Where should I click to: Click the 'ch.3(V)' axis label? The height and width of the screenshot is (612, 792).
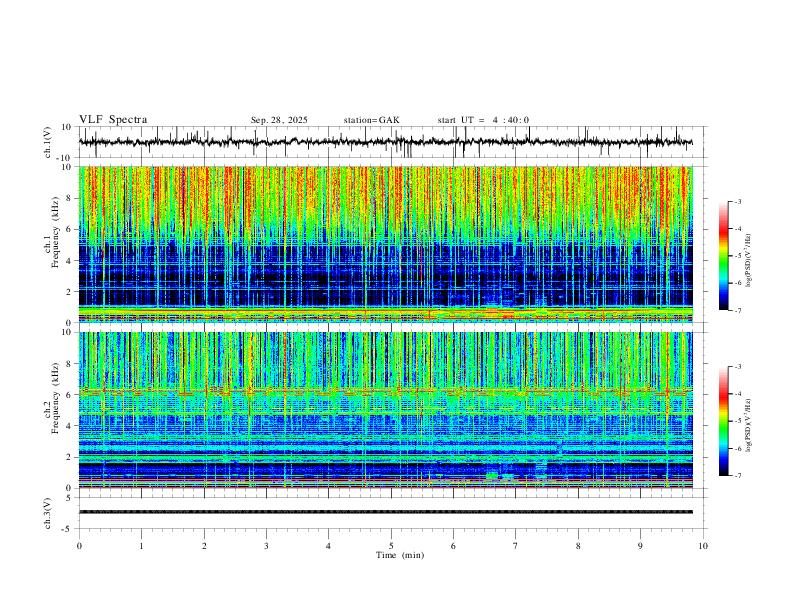pyautogui.click(x=48, y=513)
